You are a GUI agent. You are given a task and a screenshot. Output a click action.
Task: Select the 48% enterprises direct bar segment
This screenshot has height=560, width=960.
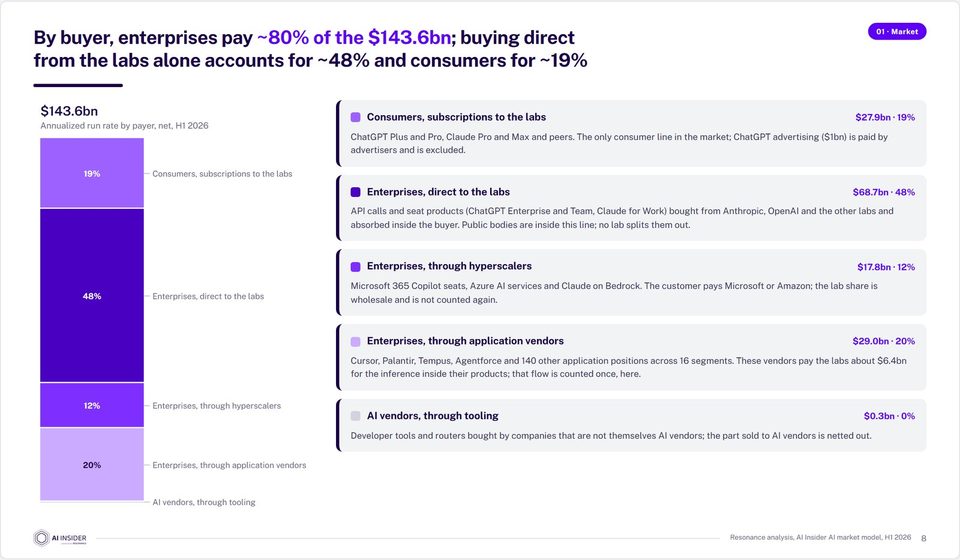[x=92, y=296]
